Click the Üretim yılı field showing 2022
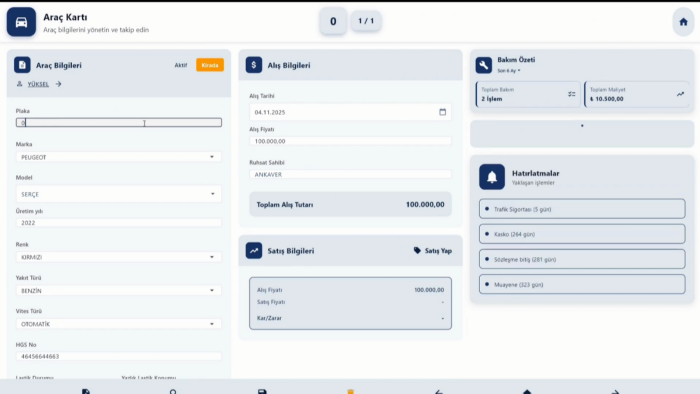This screenshot has height=394, width=700. click(119, 223)
